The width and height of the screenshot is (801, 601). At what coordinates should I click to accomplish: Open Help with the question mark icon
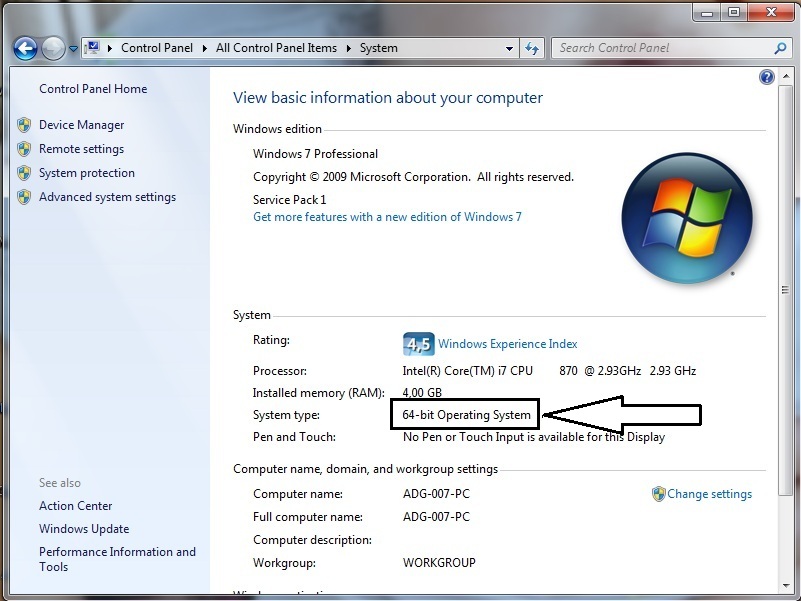[x=767, y=77]
